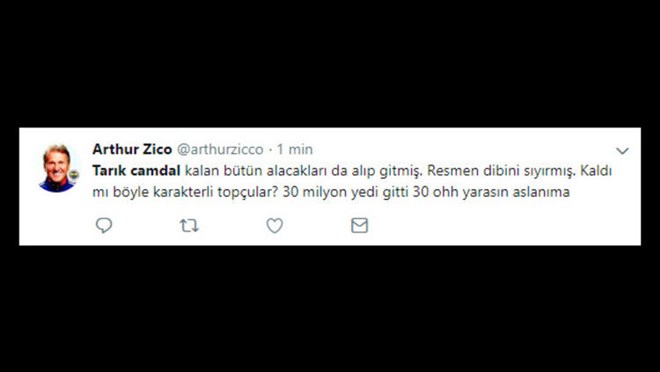660x372 pixels.
Task: Select the bold 'Tarık camdal' text
Action: click(x=136, y=170)
